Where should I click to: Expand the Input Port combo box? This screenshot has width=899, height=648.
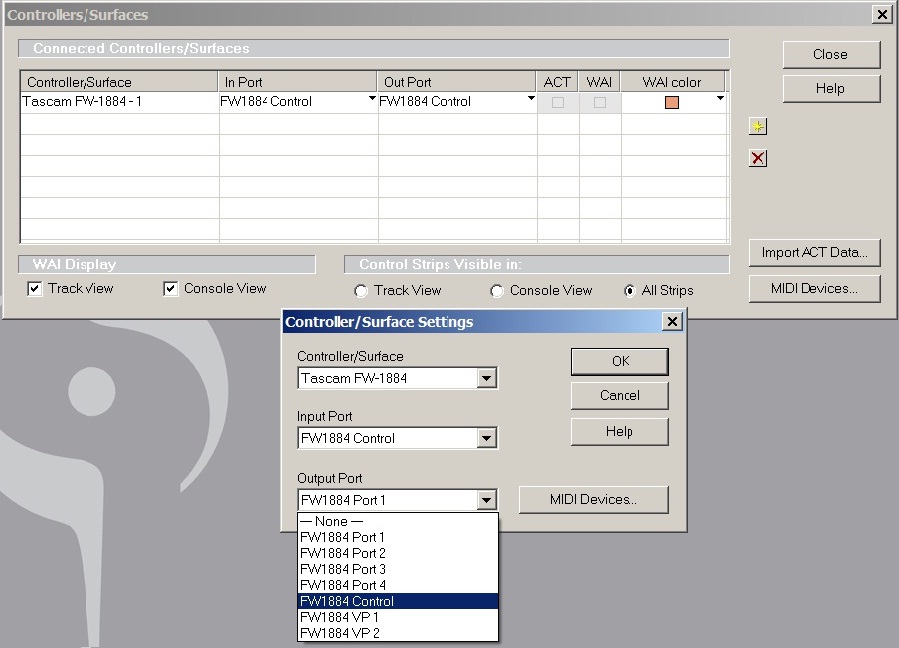(486, 438)
